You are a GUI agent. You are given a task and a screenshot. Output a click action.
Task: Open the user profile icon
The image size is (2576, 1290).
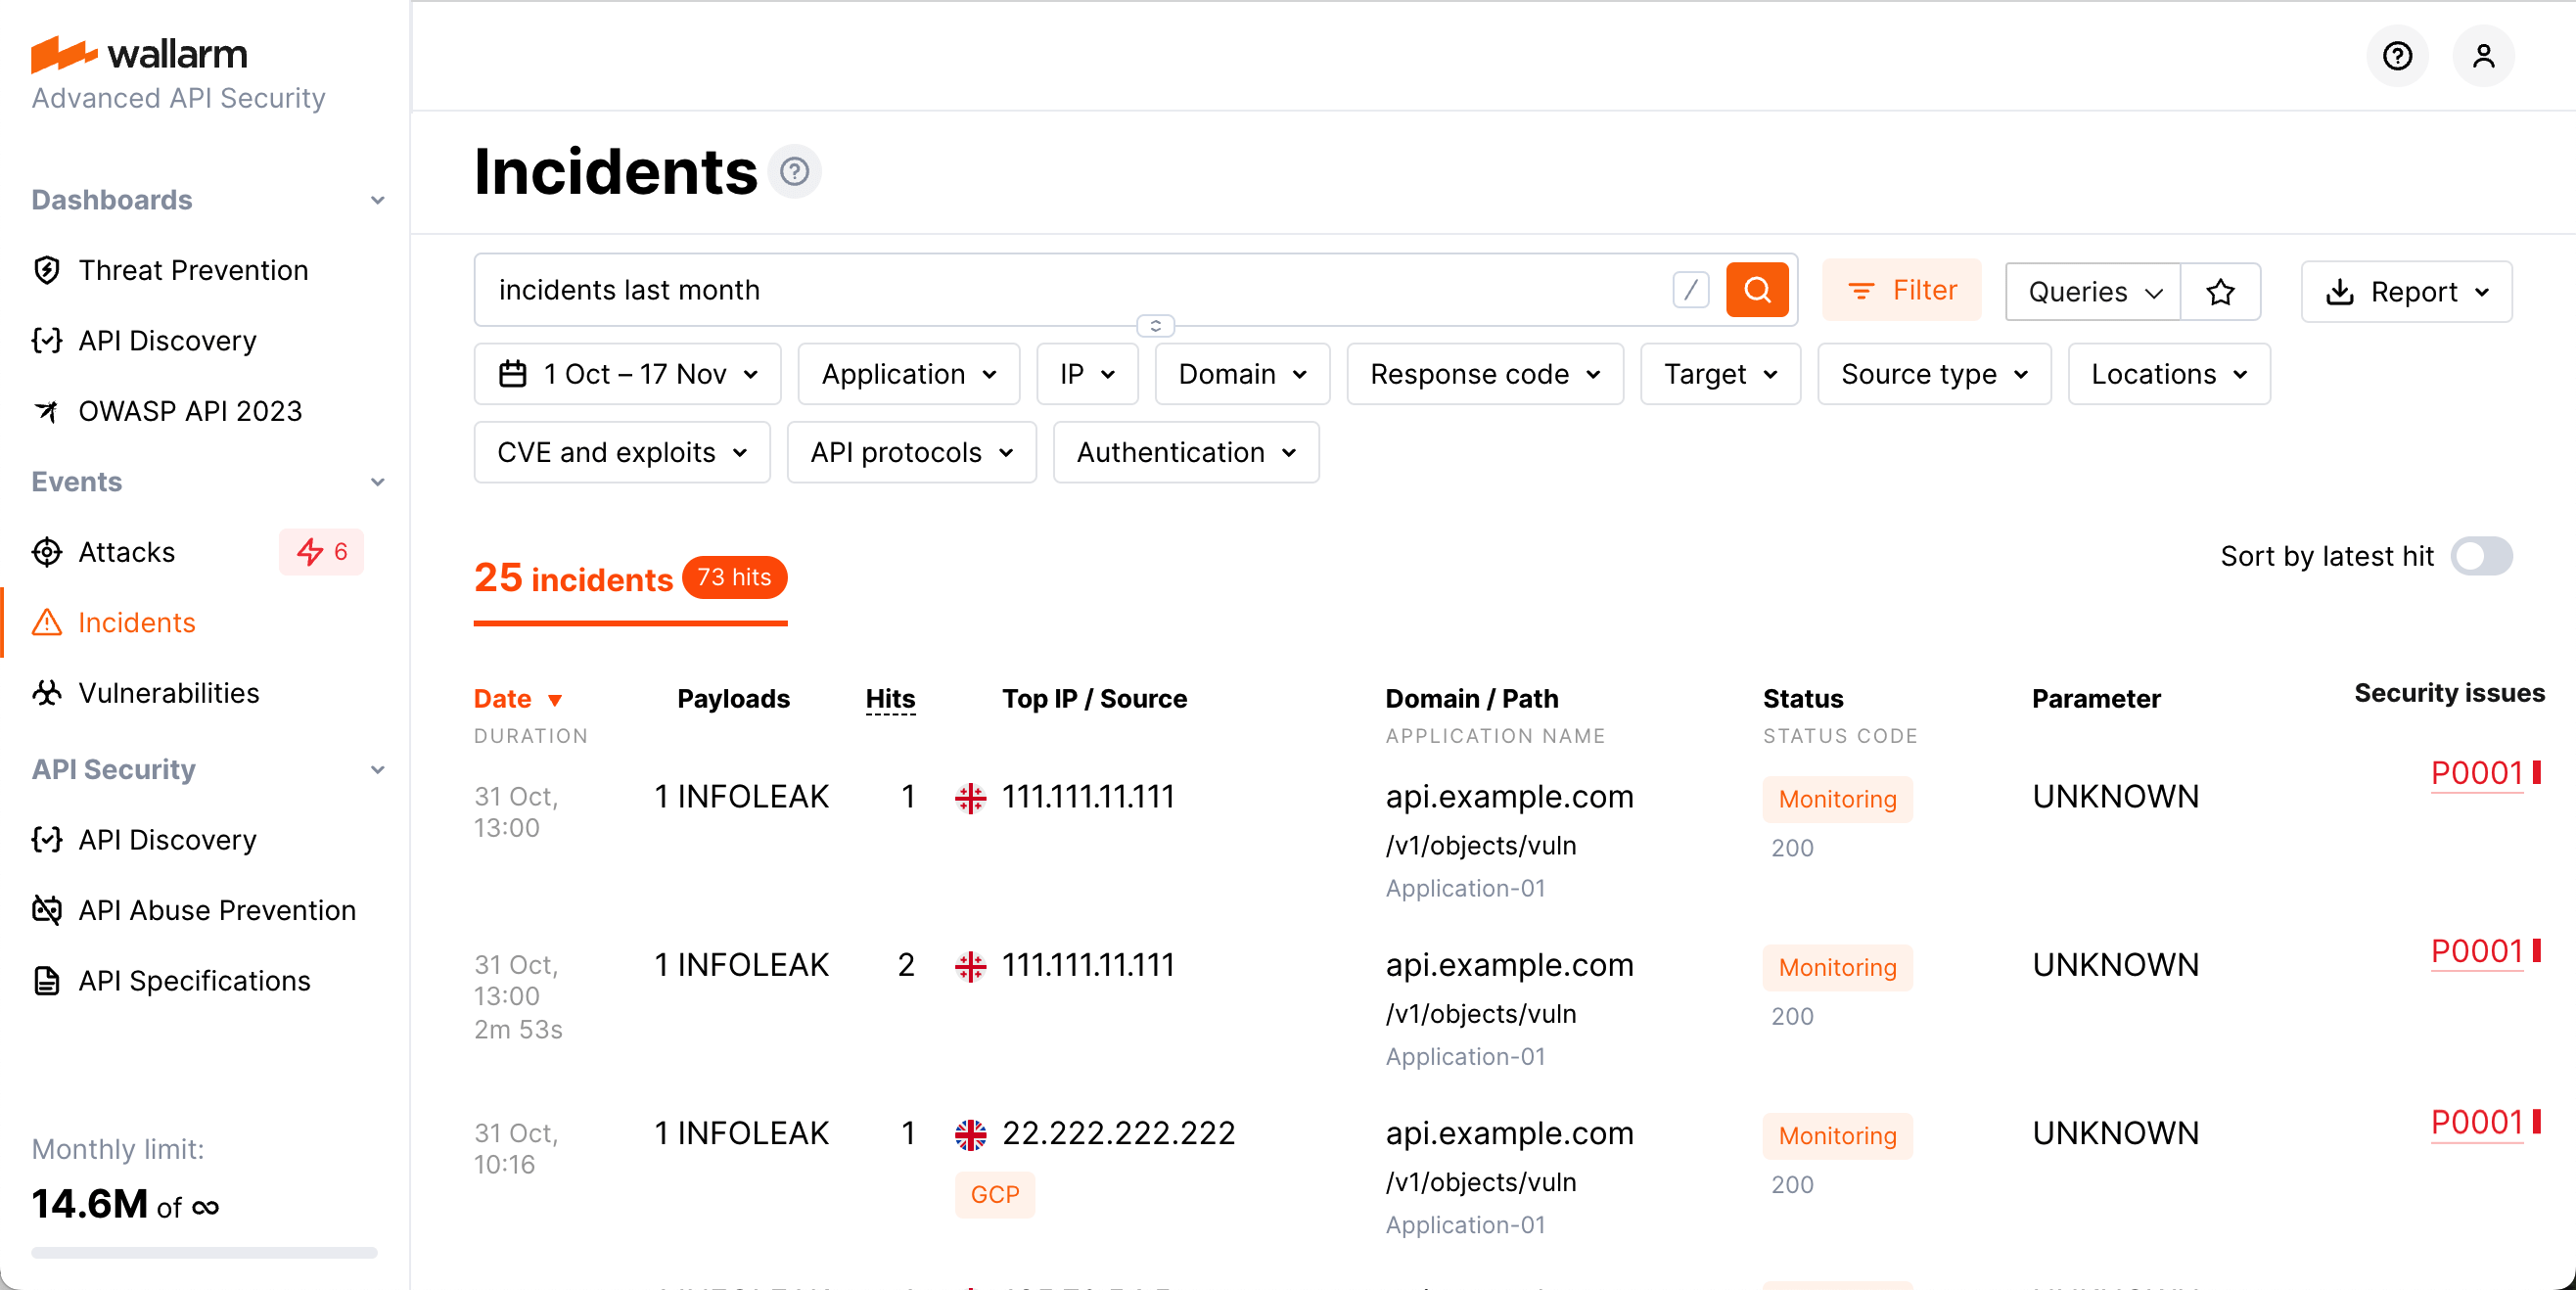pyautogui.click(x=2484, y=56)
